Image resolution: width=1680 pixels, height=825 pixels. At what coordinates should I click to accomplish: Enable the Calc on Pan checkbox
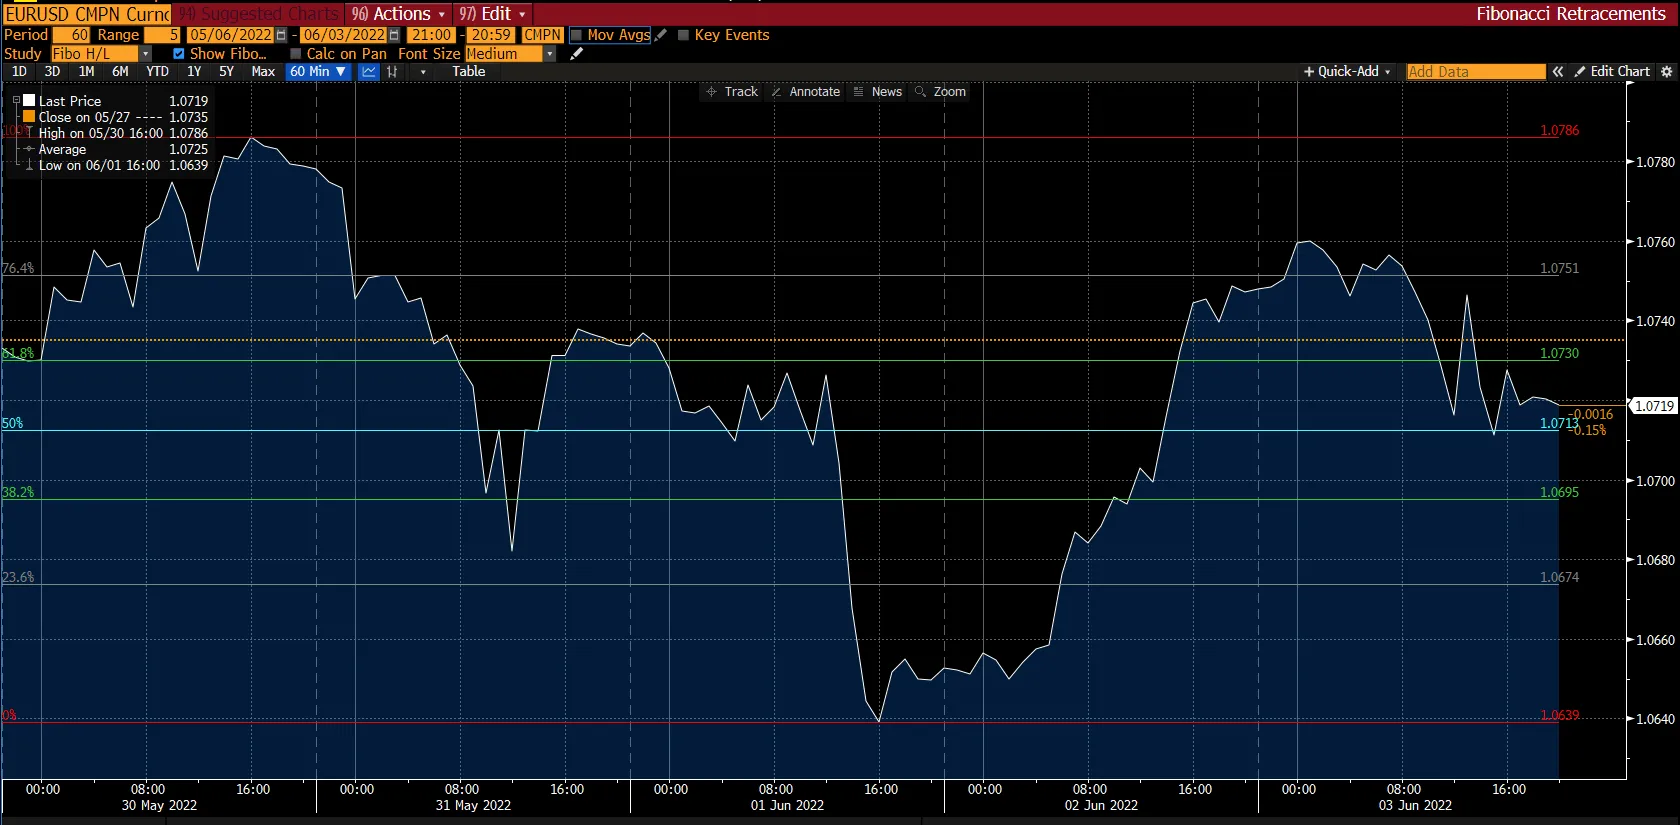point(295,54)
